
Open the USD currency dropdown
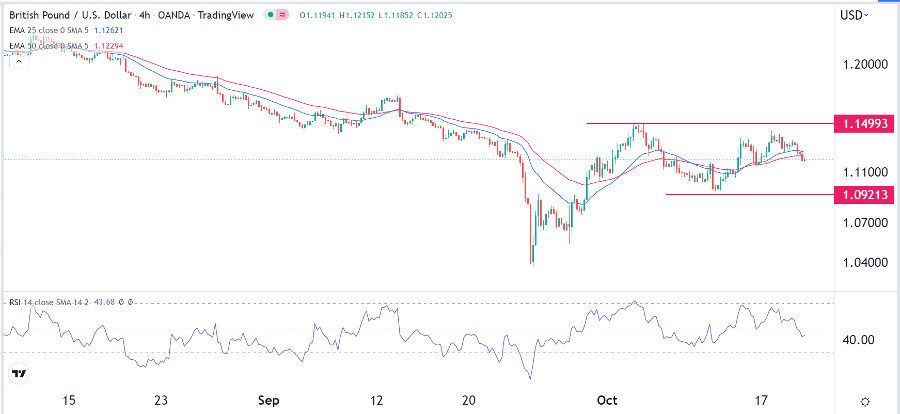coord(853,15)
